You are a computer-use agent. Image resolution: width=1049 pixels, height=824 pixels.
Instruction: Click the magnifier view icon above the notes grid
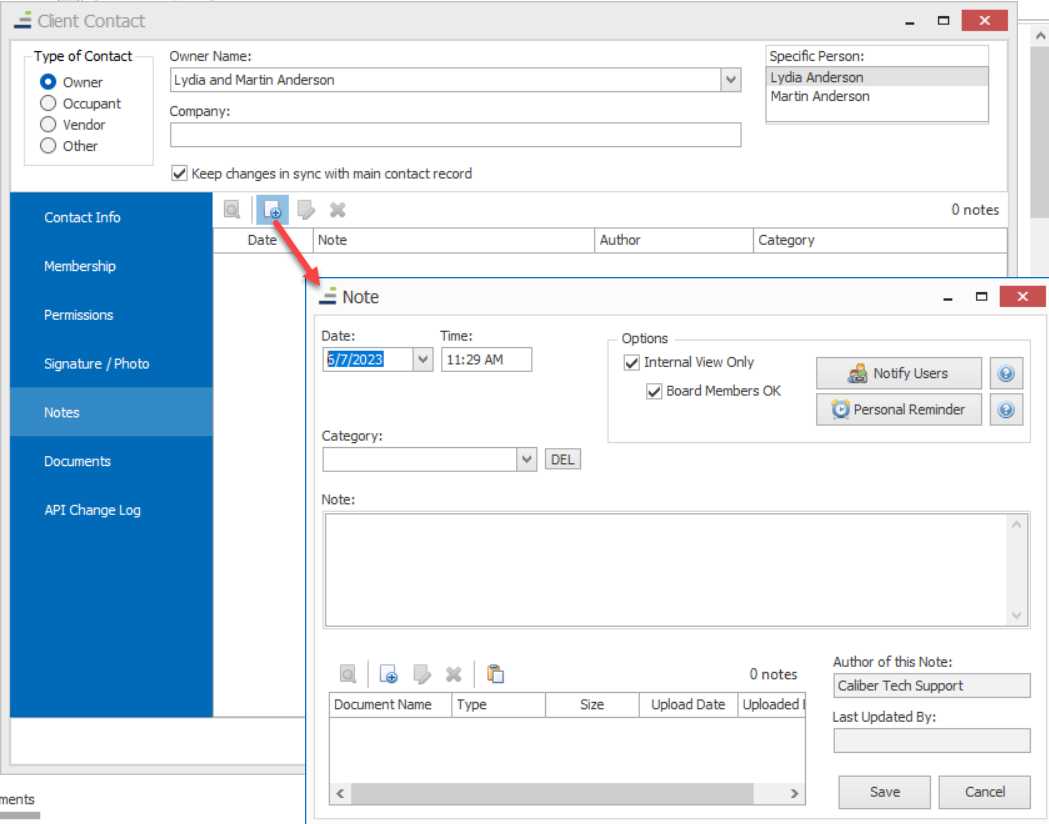(231, 209)
